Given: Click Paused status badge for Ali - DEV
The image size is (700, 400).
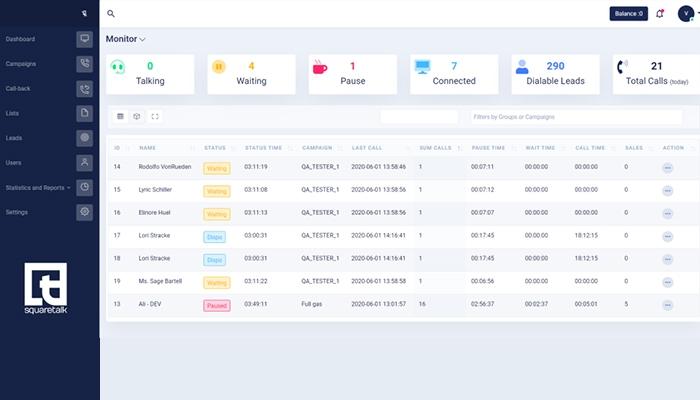Looking at the screenshot, I should point(217,305).
